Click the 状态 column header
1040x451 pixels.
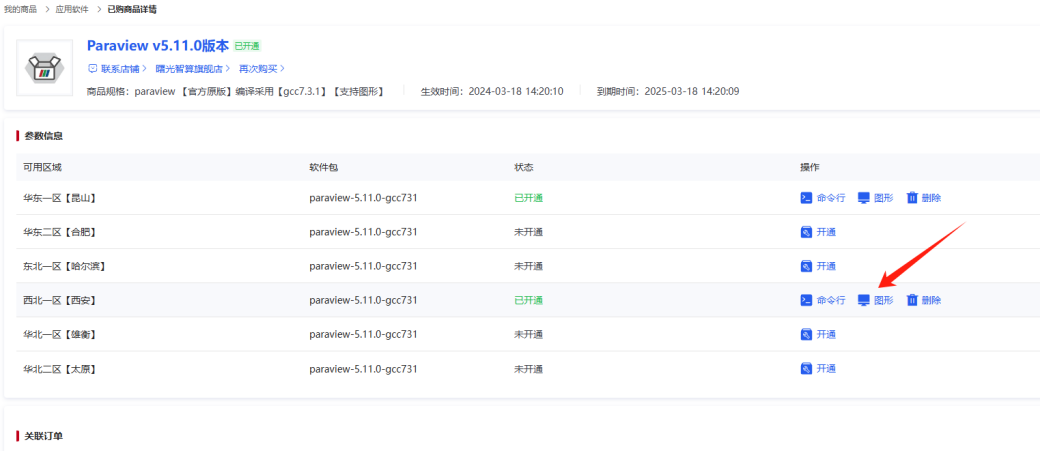click(x=523, y=167)
